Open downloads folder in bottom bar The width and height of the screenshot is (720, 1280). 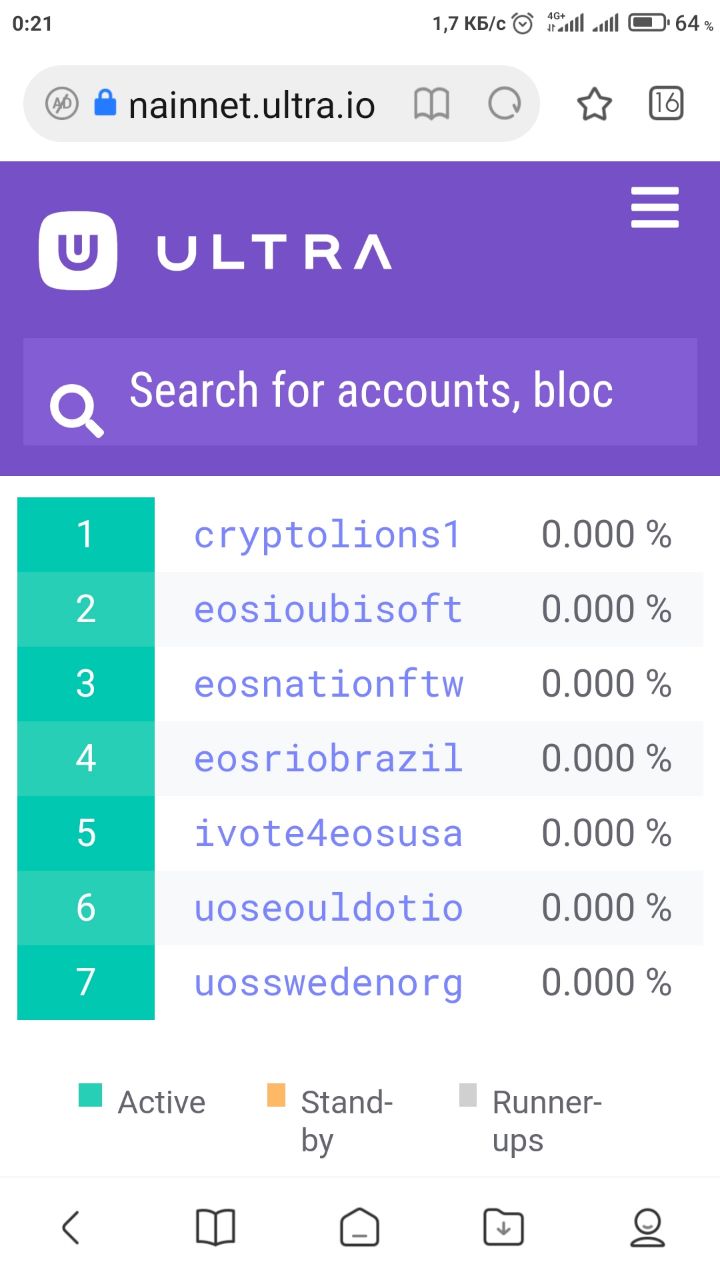click(503, 1227)
